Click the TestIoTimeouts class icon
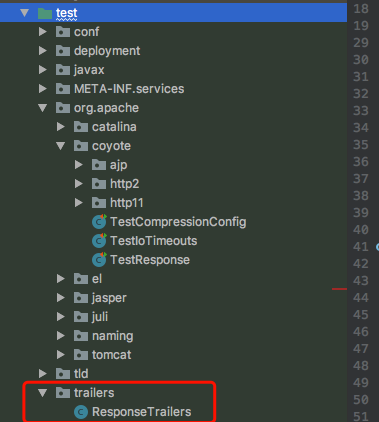 [x=99, y=241]
